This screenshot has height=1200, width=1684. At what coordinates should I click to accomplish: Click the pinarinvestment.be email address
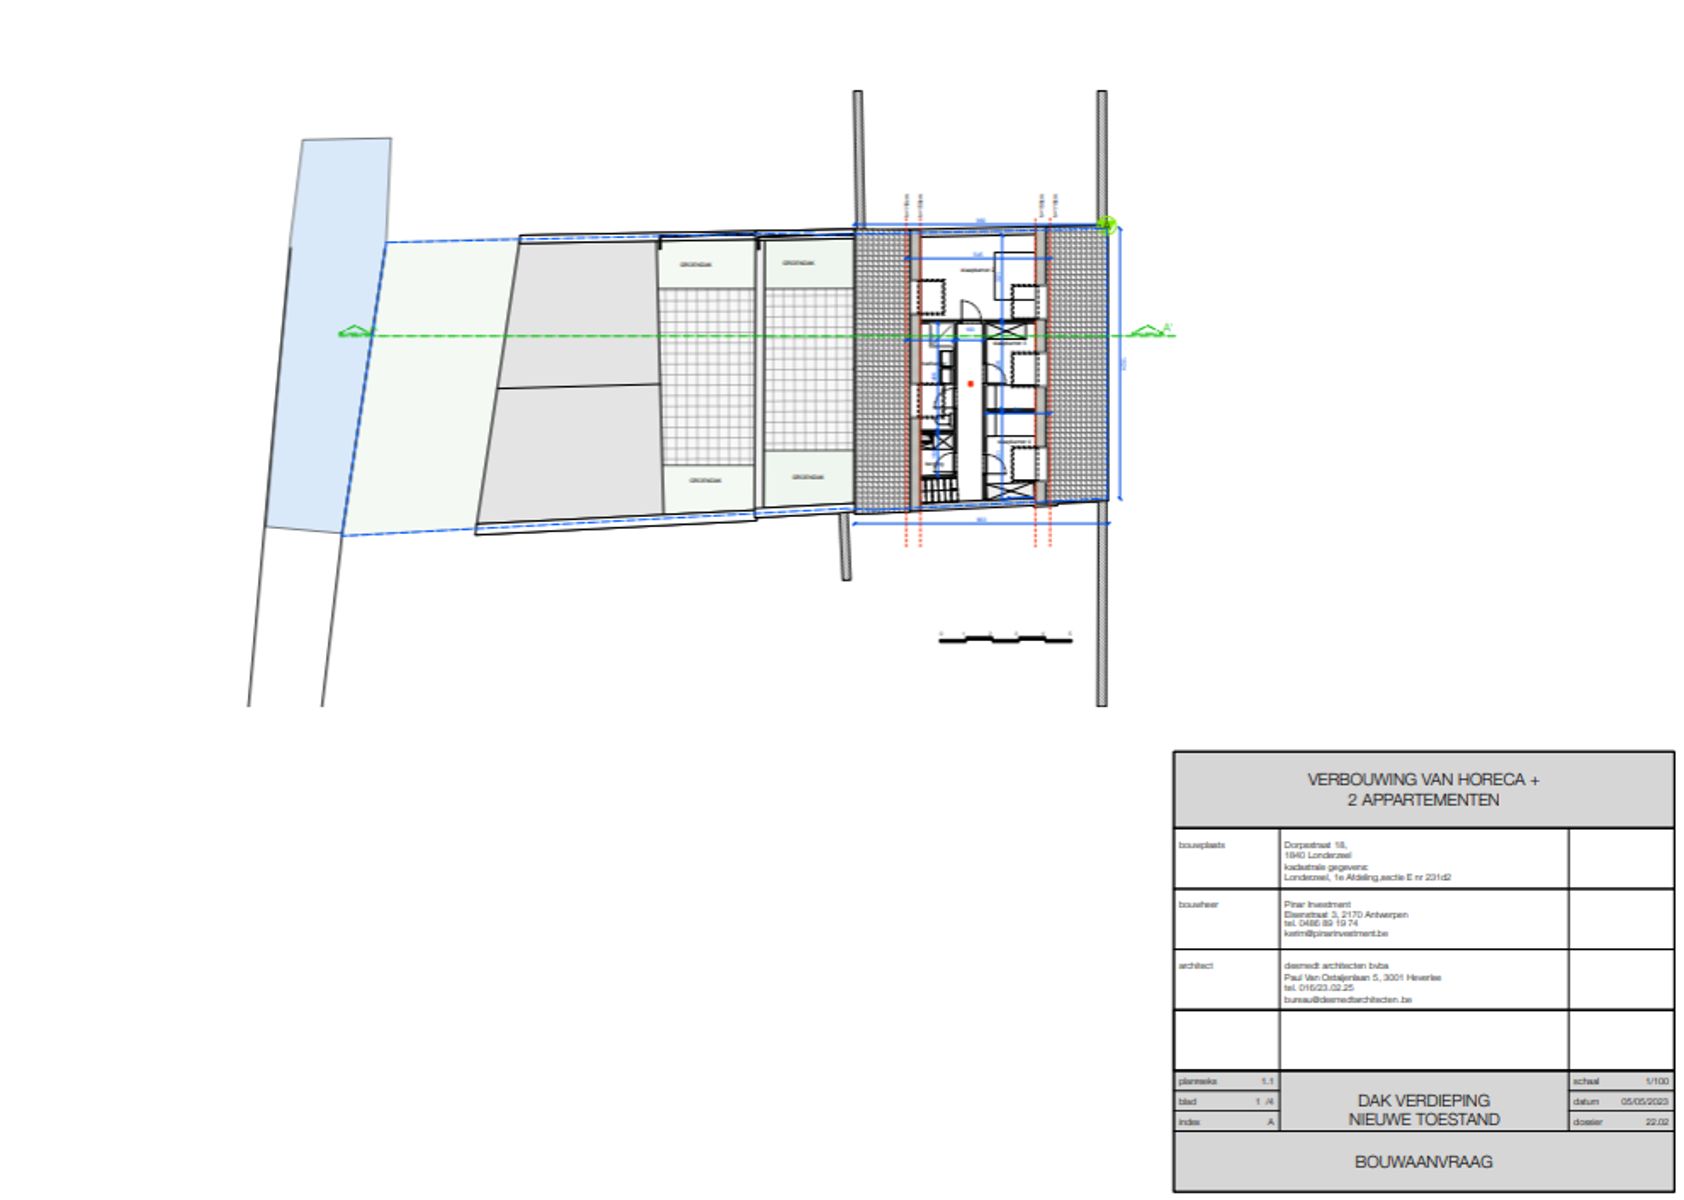pos(1336,934)
